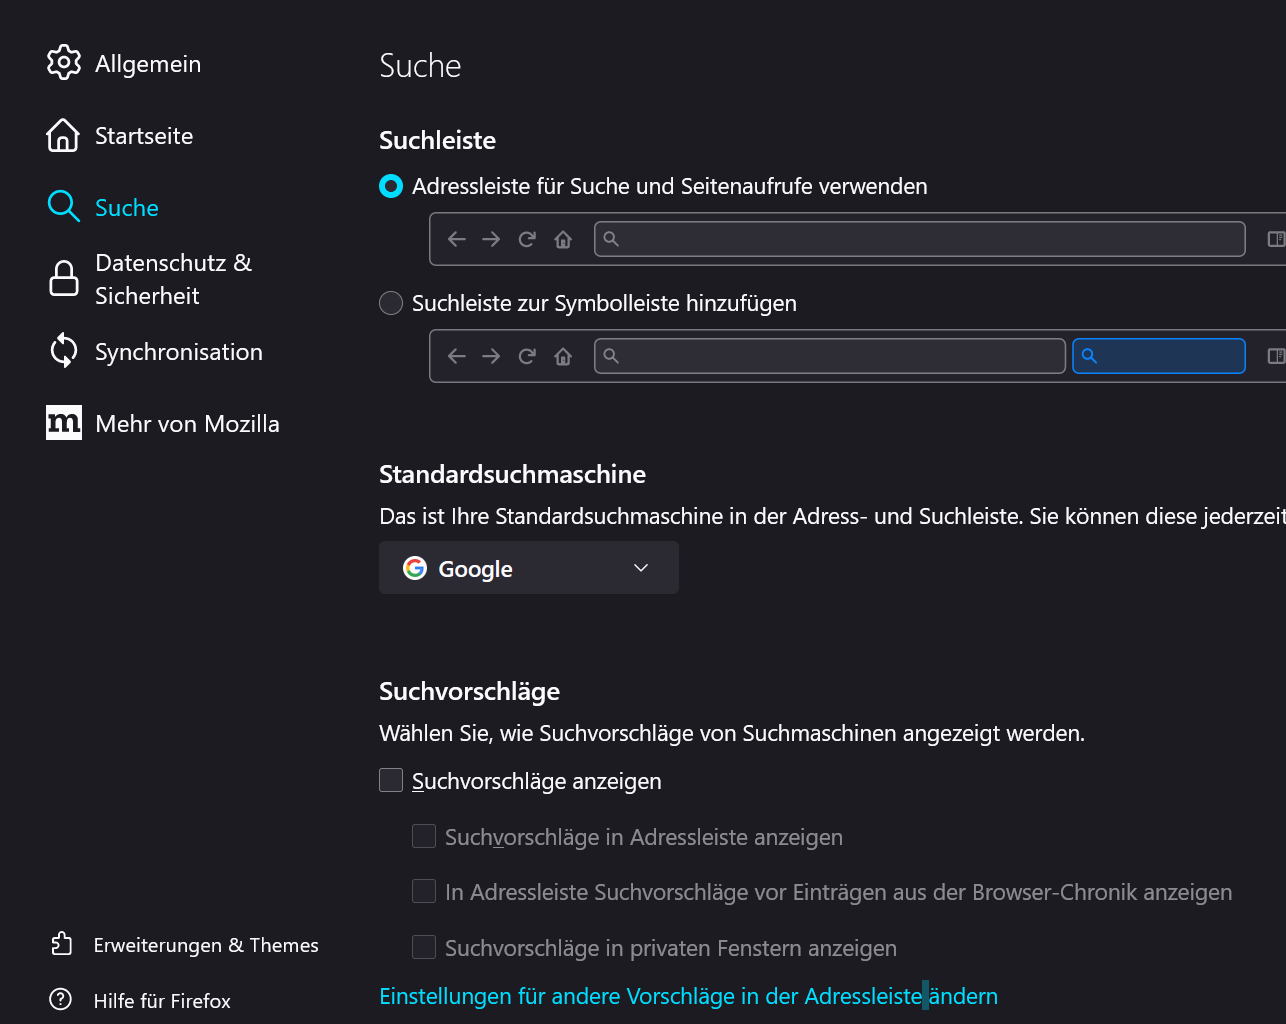Click the 'Standardsuchmaschine' heading
Screen dimensions: 1286x1024
pos(512,474)
